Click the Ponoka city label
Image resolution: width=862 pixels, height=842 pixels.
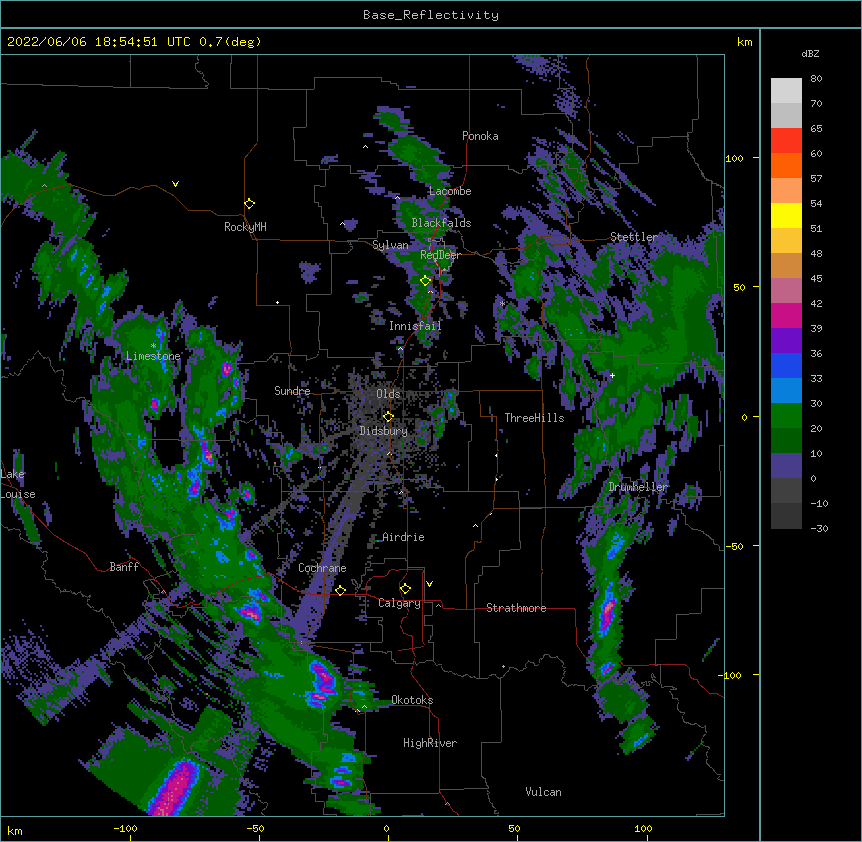click(x=480, y=136)
